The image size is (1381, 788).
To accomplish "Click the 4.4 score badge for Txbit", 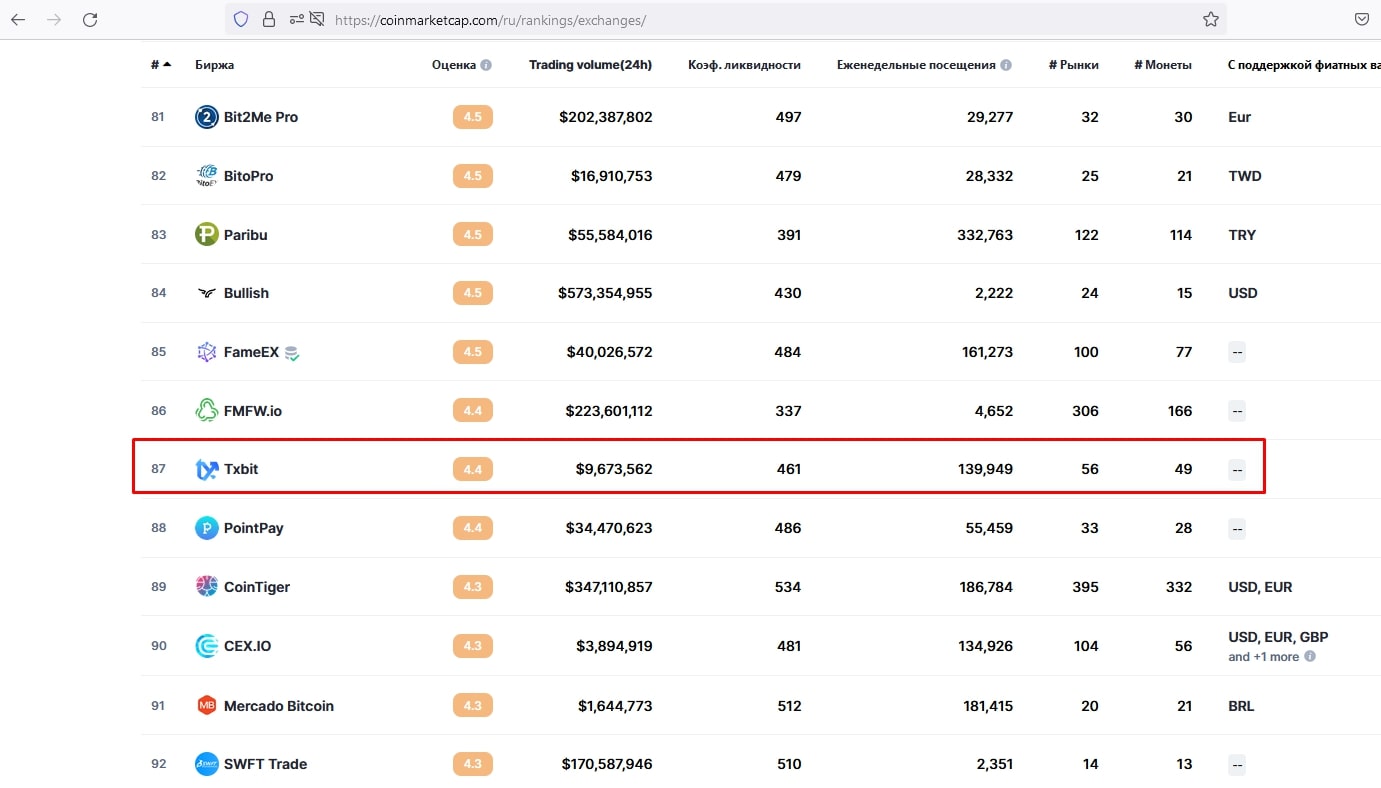I will click(473, 469).
